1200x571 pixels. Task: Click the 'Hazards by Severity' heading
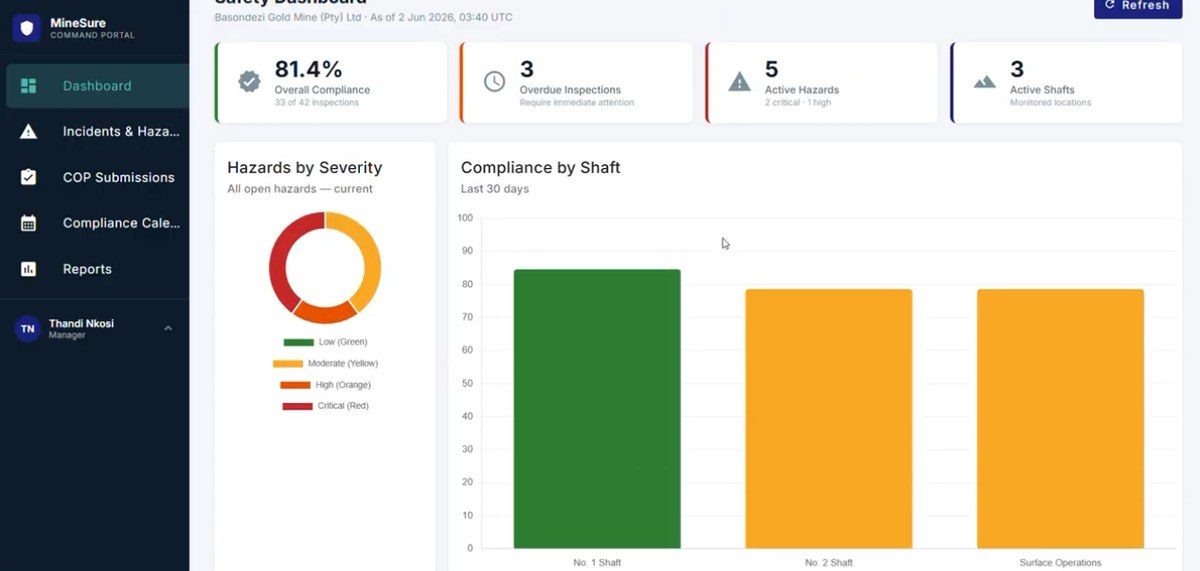tap(305, 168)
